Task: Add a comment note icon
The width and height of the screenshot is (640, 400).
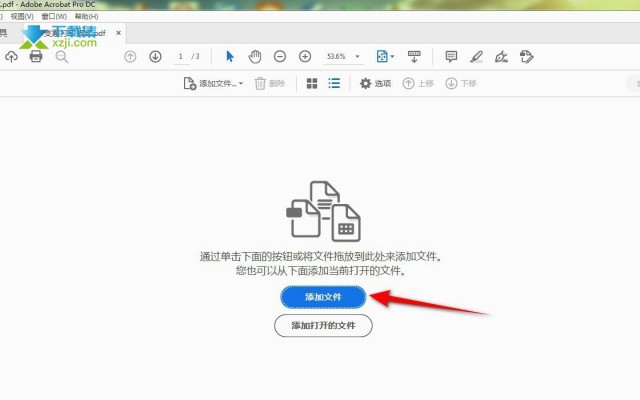Action: 451,56
